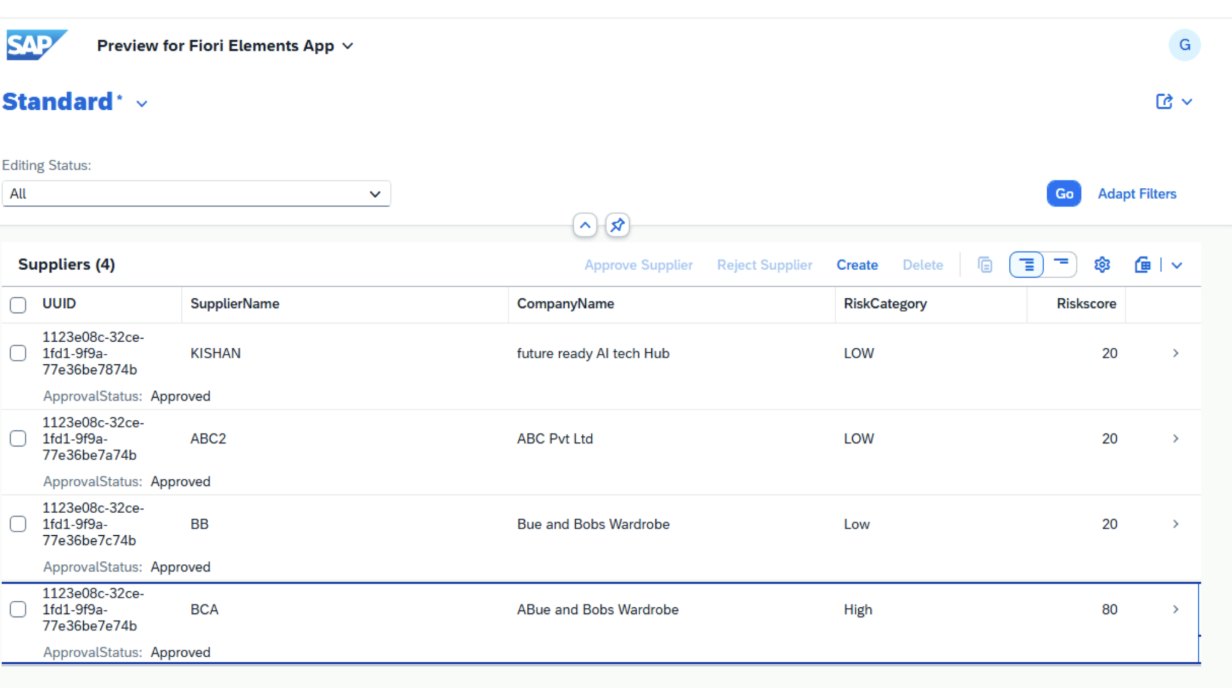Image resolution: width=1232 pixels, height=688 pixels.
Task: Click the UUID column header
Action: (x=59, y=304)
